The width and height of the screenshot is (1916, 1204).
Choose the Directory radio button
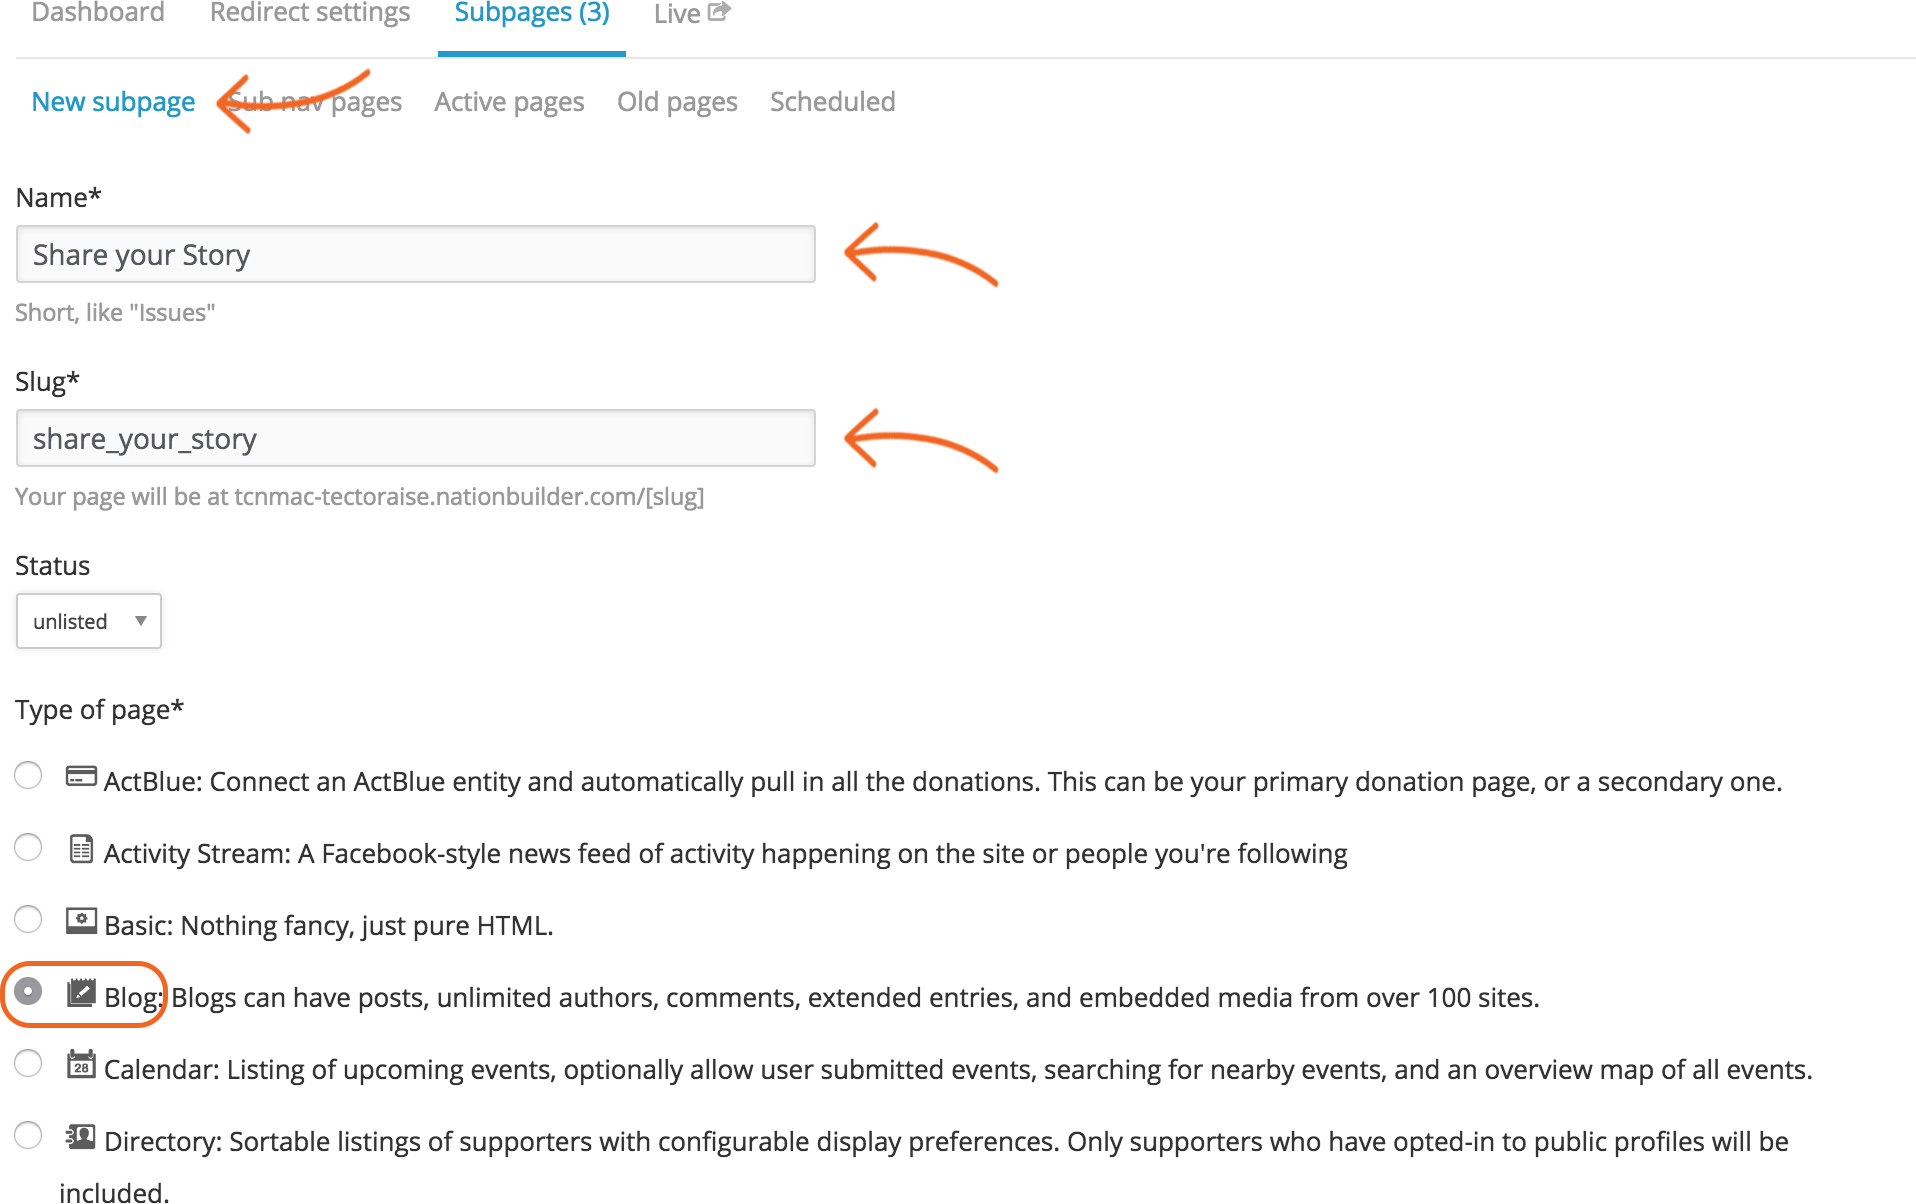pos(28,1135)
